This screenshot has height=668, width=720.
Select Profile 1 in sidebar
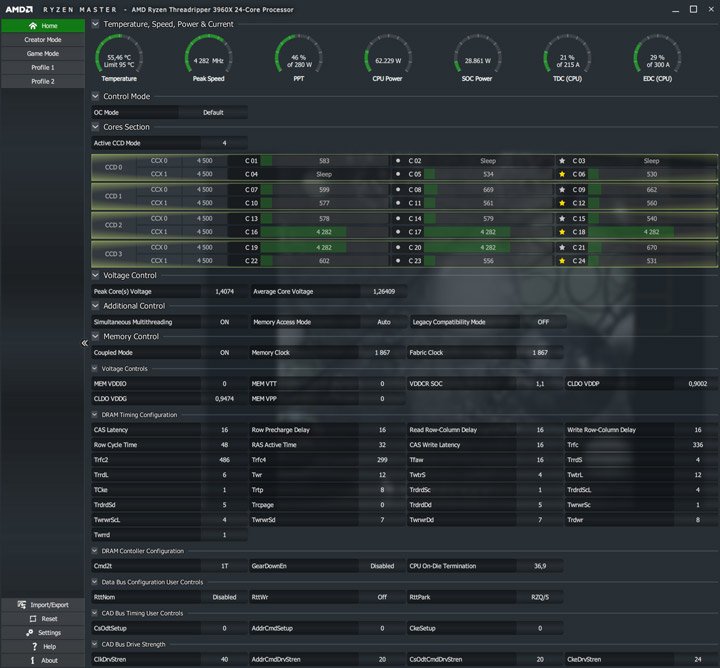(43, 67)
